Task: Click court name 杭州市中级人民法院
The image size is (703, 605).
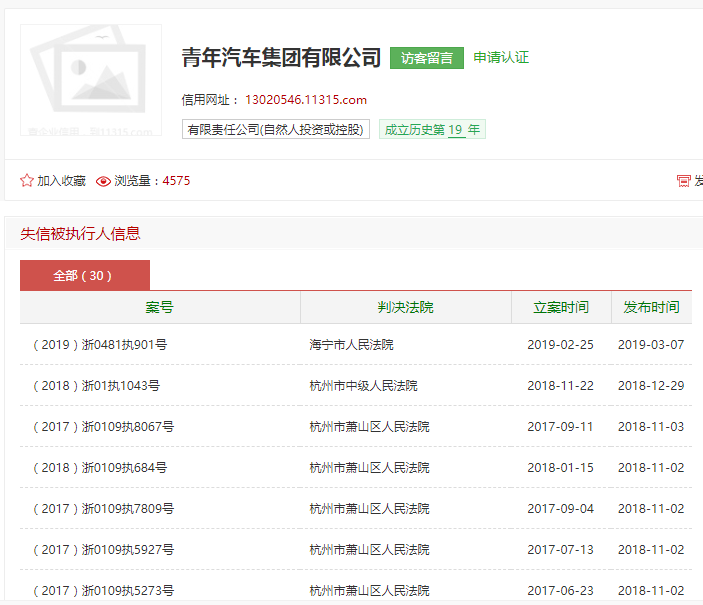Action: (364, 386)
